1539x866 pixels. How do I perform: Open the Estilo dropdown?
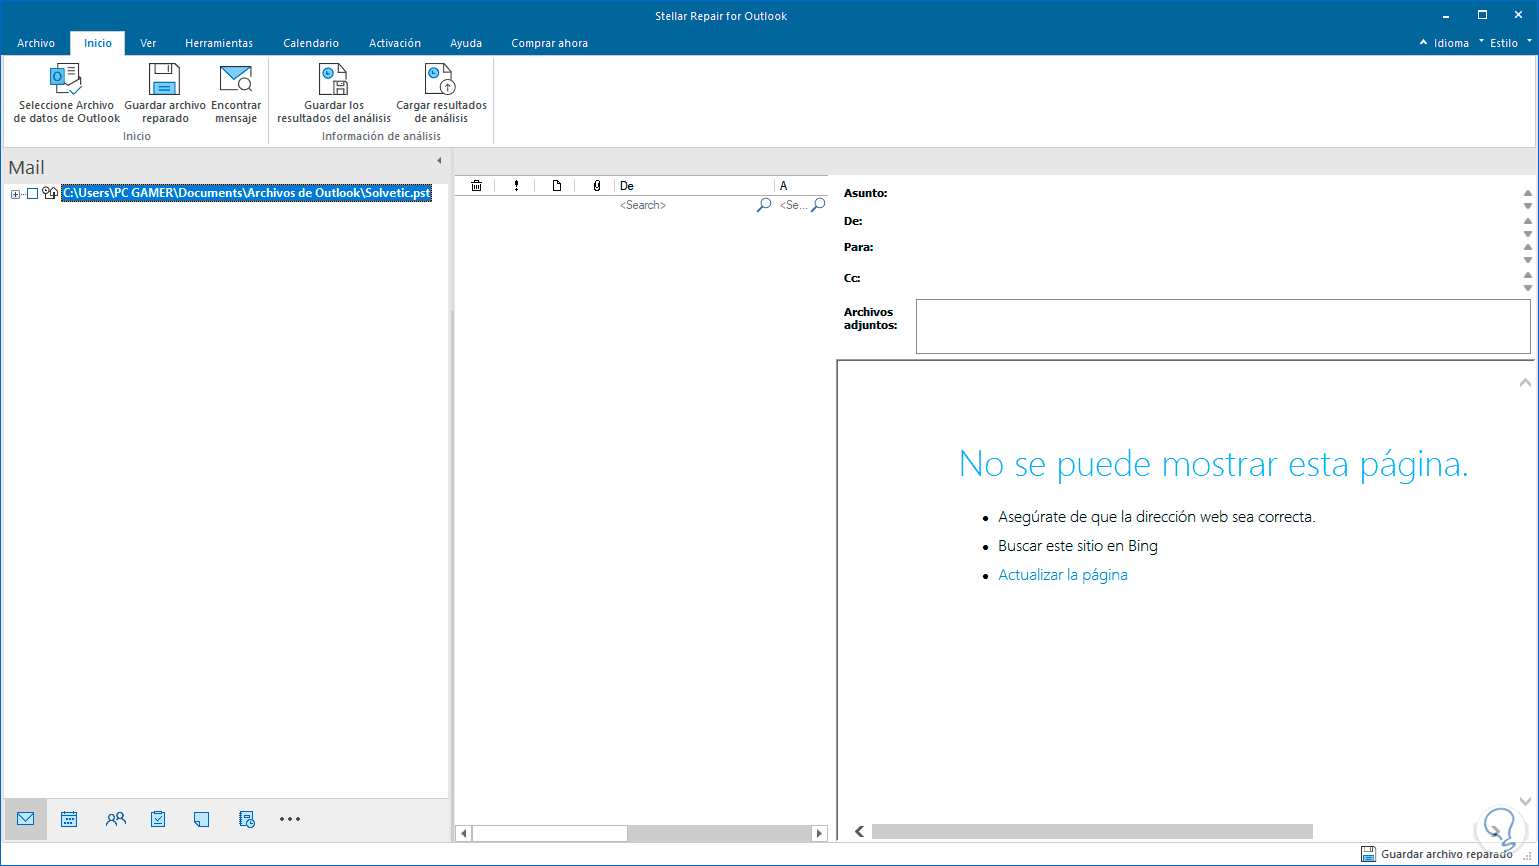[1505, 43]
